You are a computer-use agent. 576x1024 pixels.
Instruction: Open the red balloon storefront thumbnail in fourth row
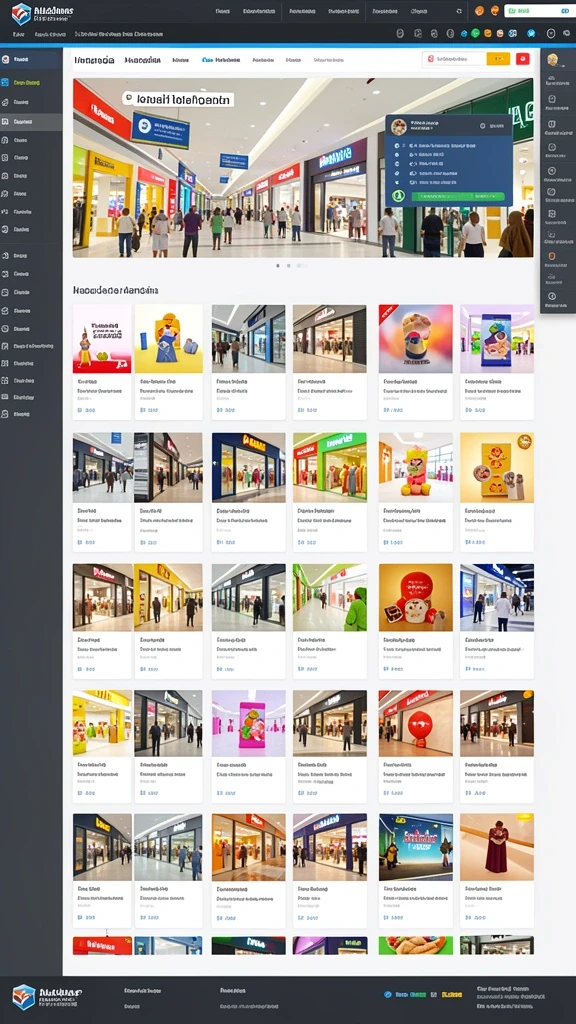click(x=415, y=724)
